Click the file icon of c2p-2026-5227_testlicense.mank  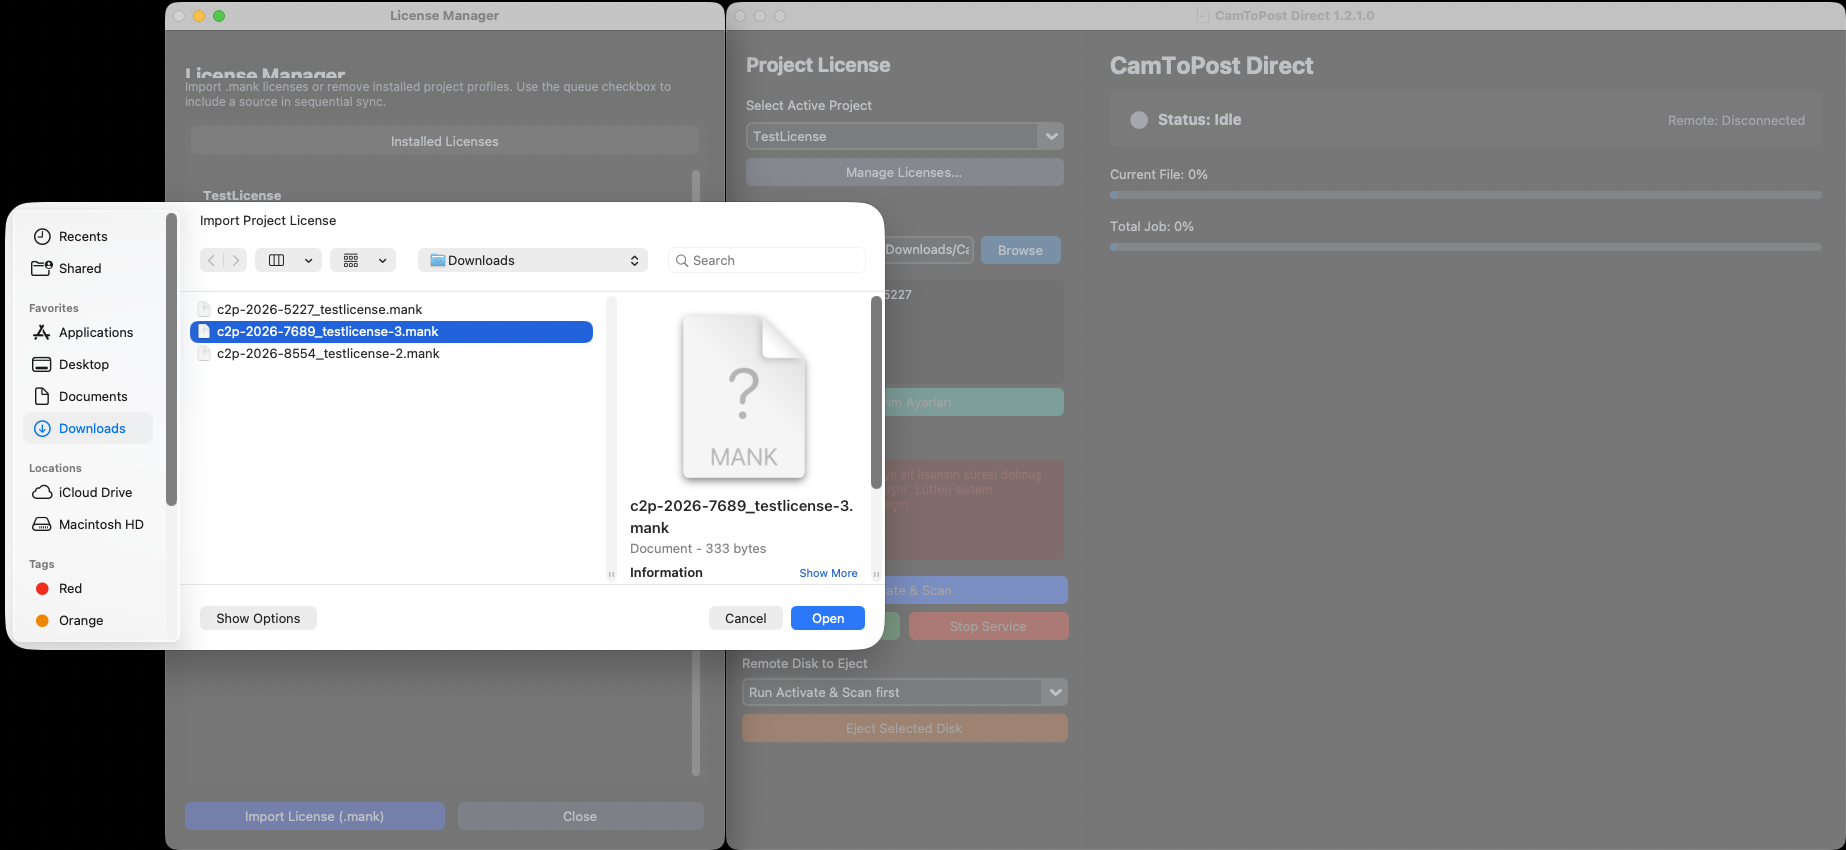[x=204, y=309]
